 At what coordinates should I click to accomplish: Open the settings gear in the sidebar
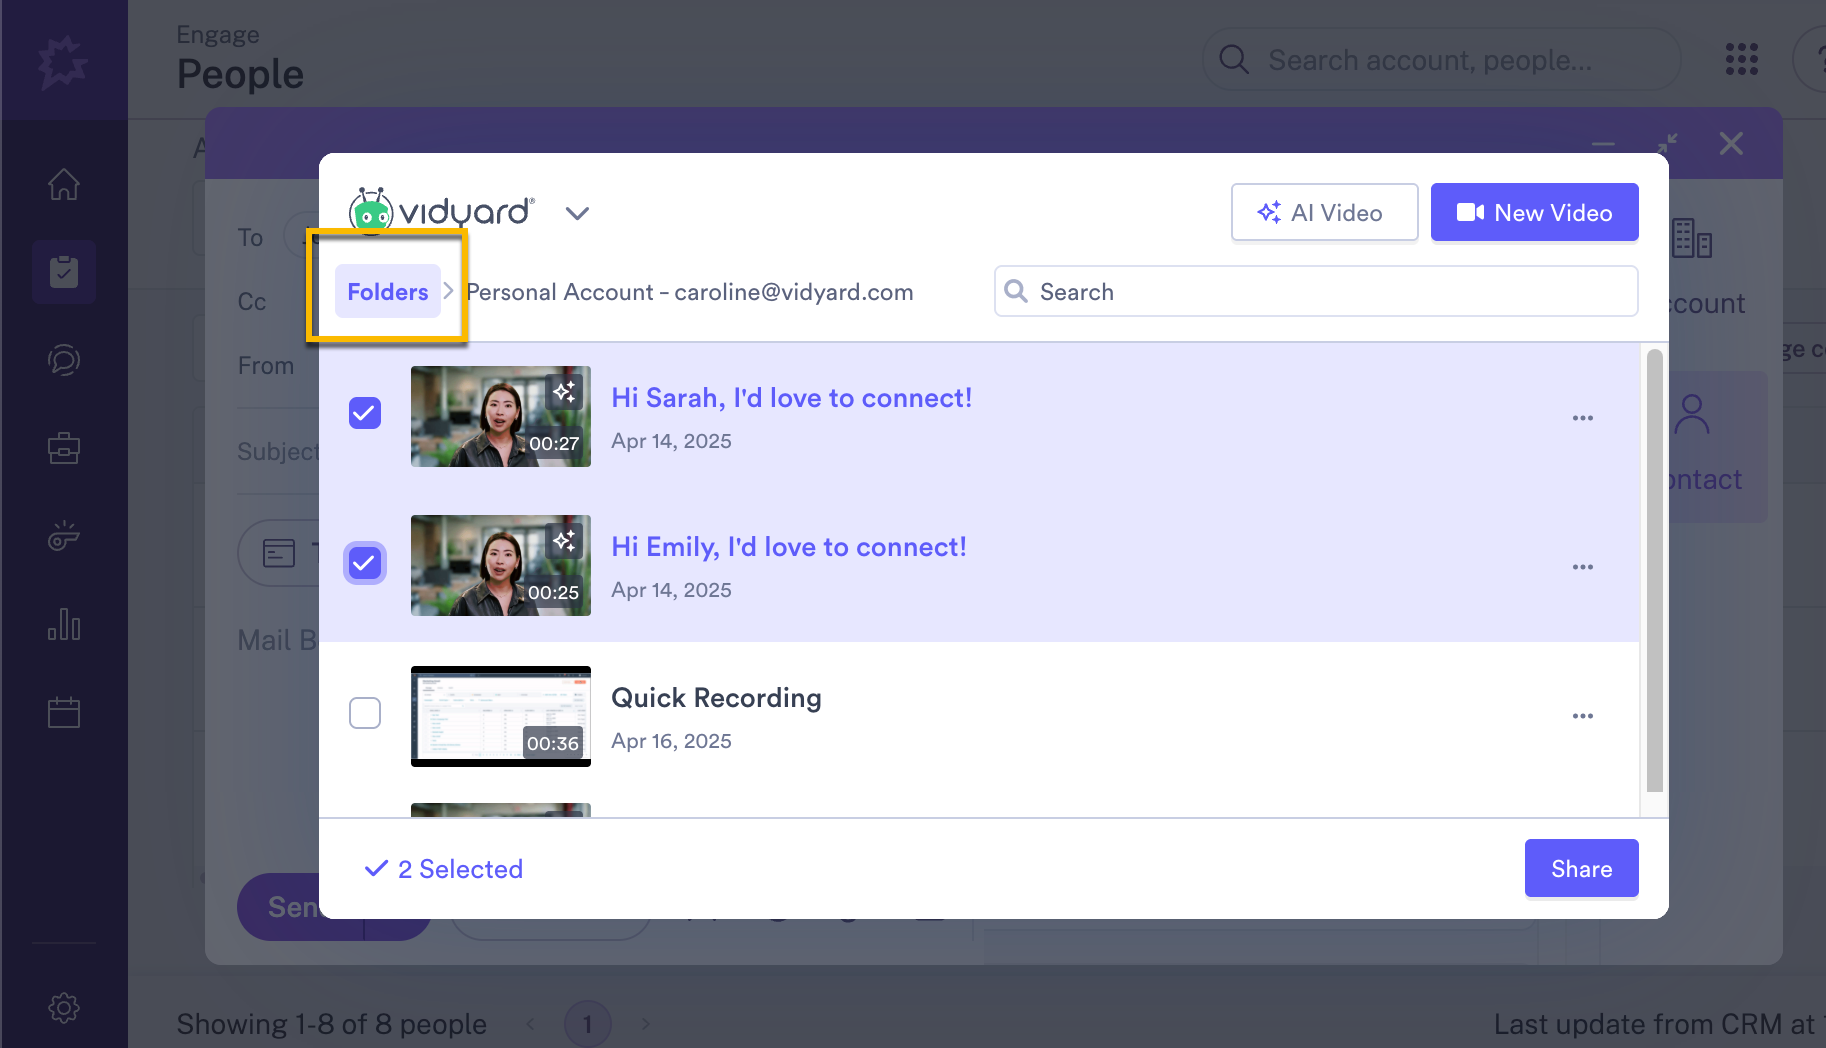click(x=64, y=1008)
